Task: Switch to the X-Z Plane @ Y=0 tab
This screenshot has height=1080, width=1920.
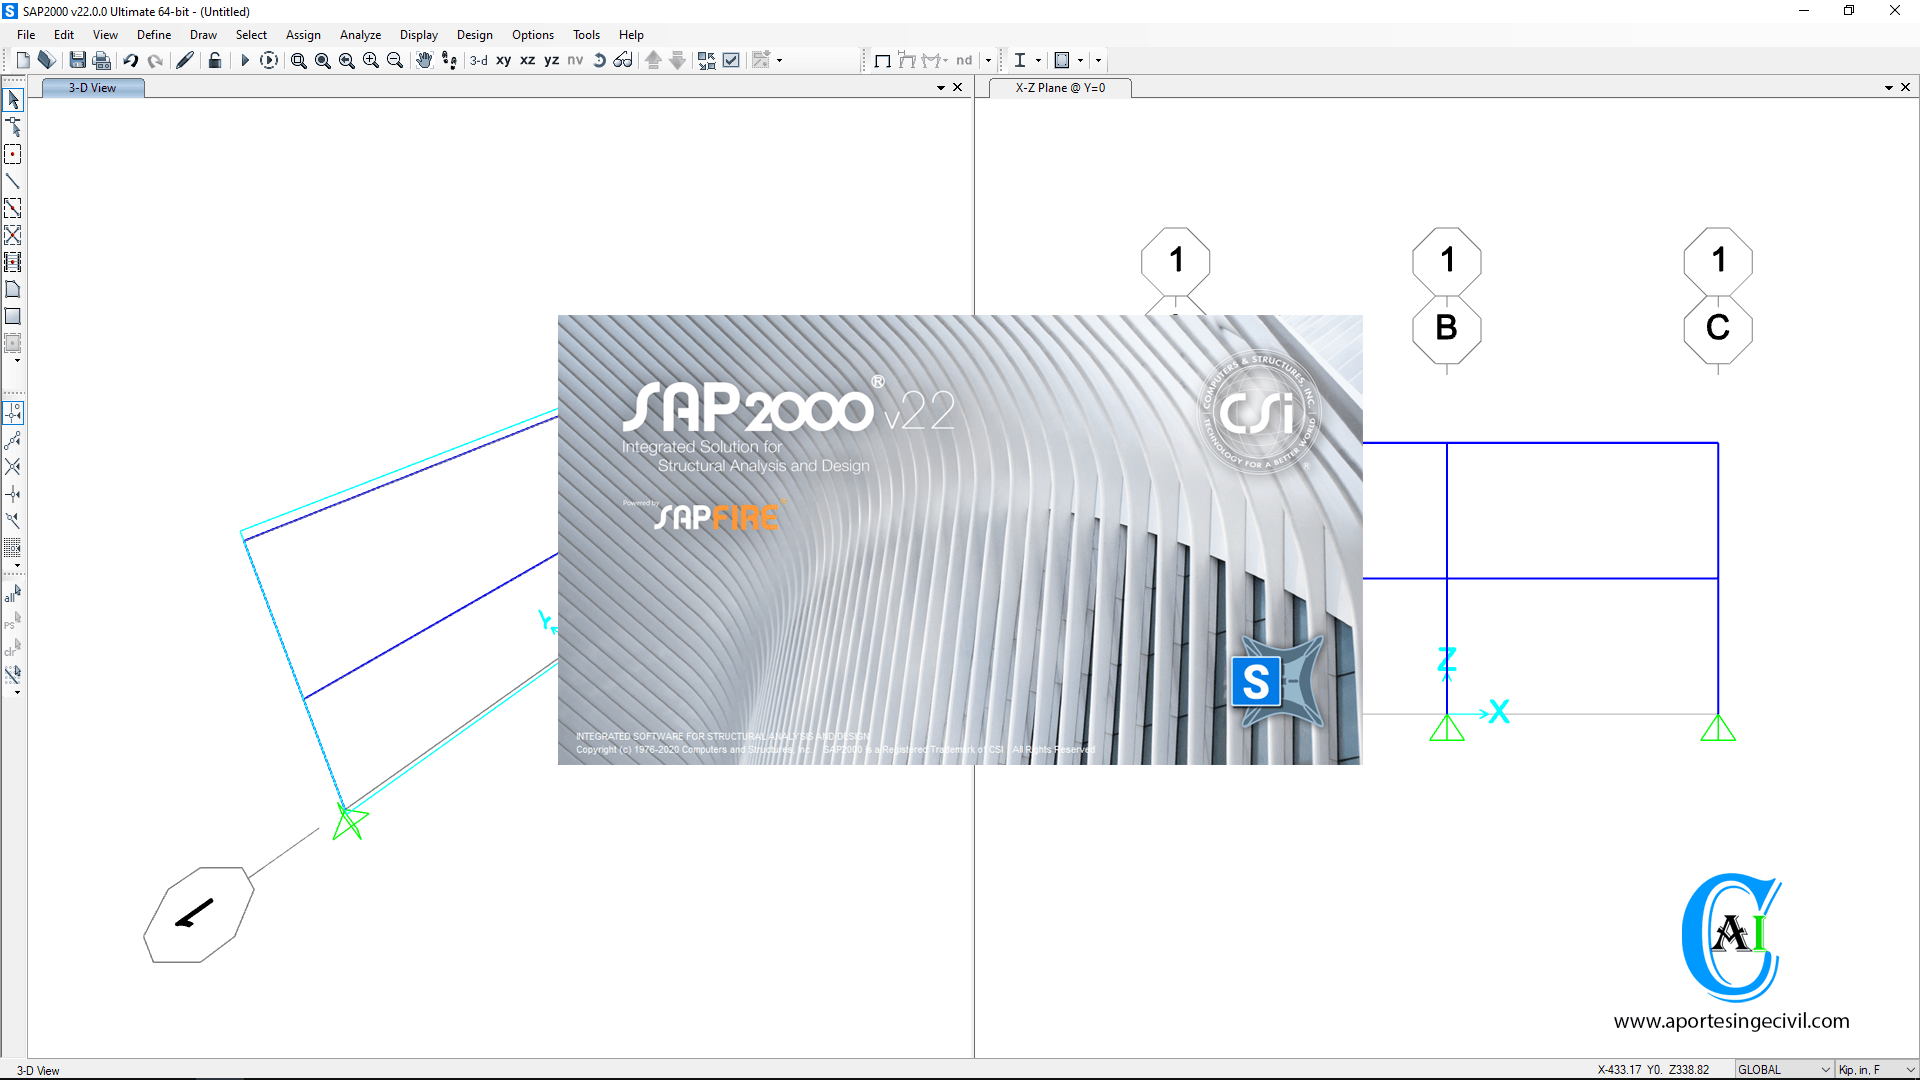Action: pyautogui.click(x=1060, y=88)
